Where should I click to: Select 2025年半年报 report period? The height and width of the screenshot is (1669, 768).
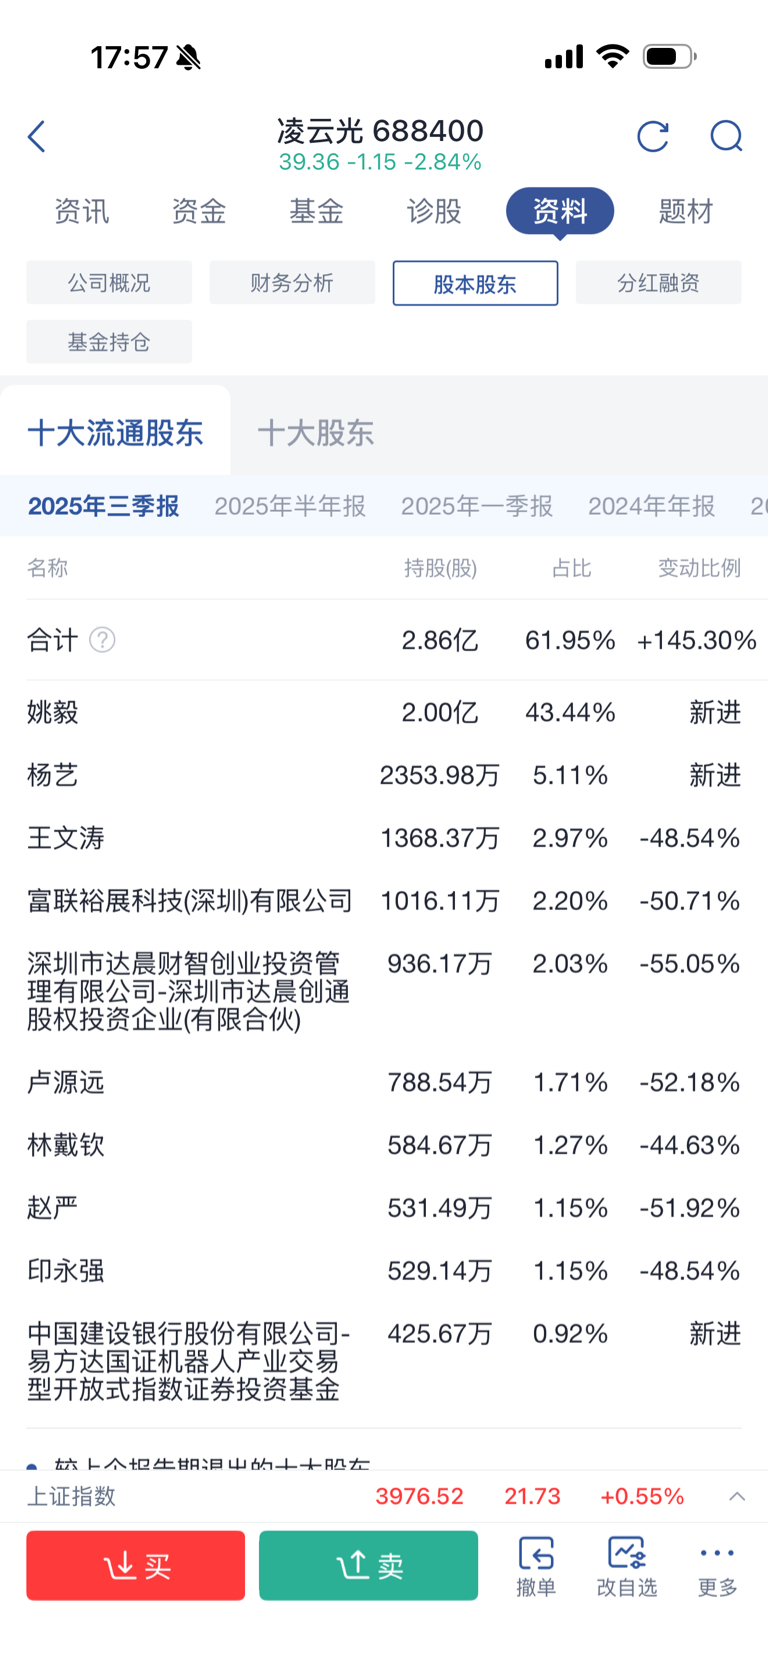(x=290, y=506)
